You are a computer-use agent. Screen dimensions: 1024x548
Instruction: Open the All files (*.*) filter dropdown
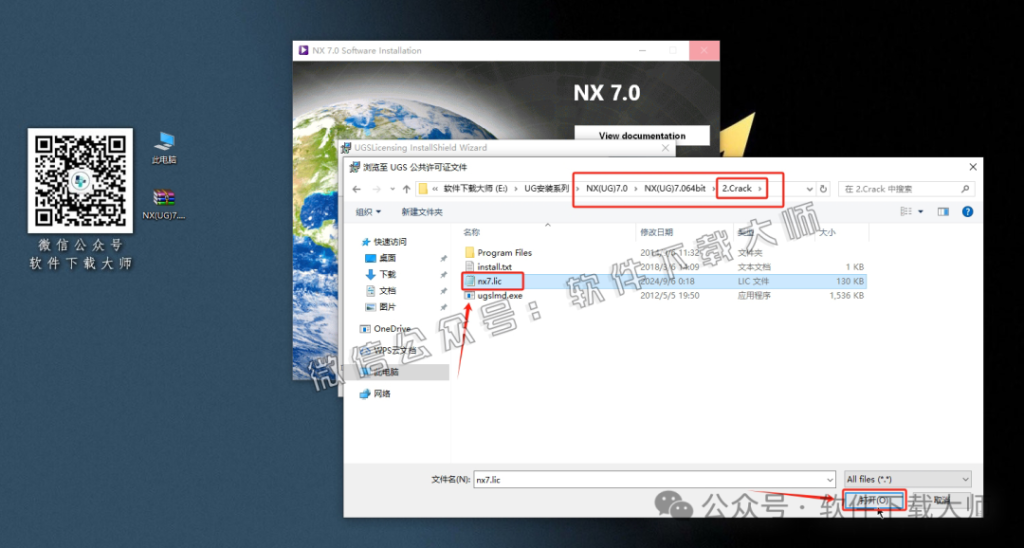pyautogui.click(x=908, y=479)
